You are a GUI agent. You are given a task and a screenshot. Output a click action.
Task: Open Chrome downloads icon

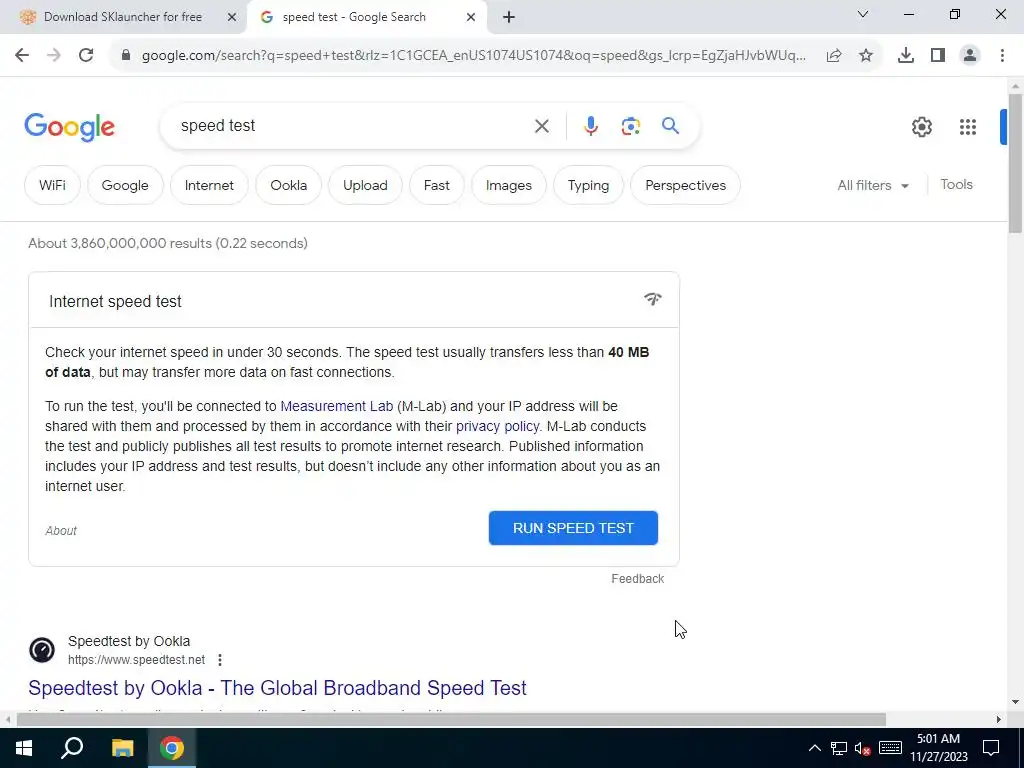(906, 56)
